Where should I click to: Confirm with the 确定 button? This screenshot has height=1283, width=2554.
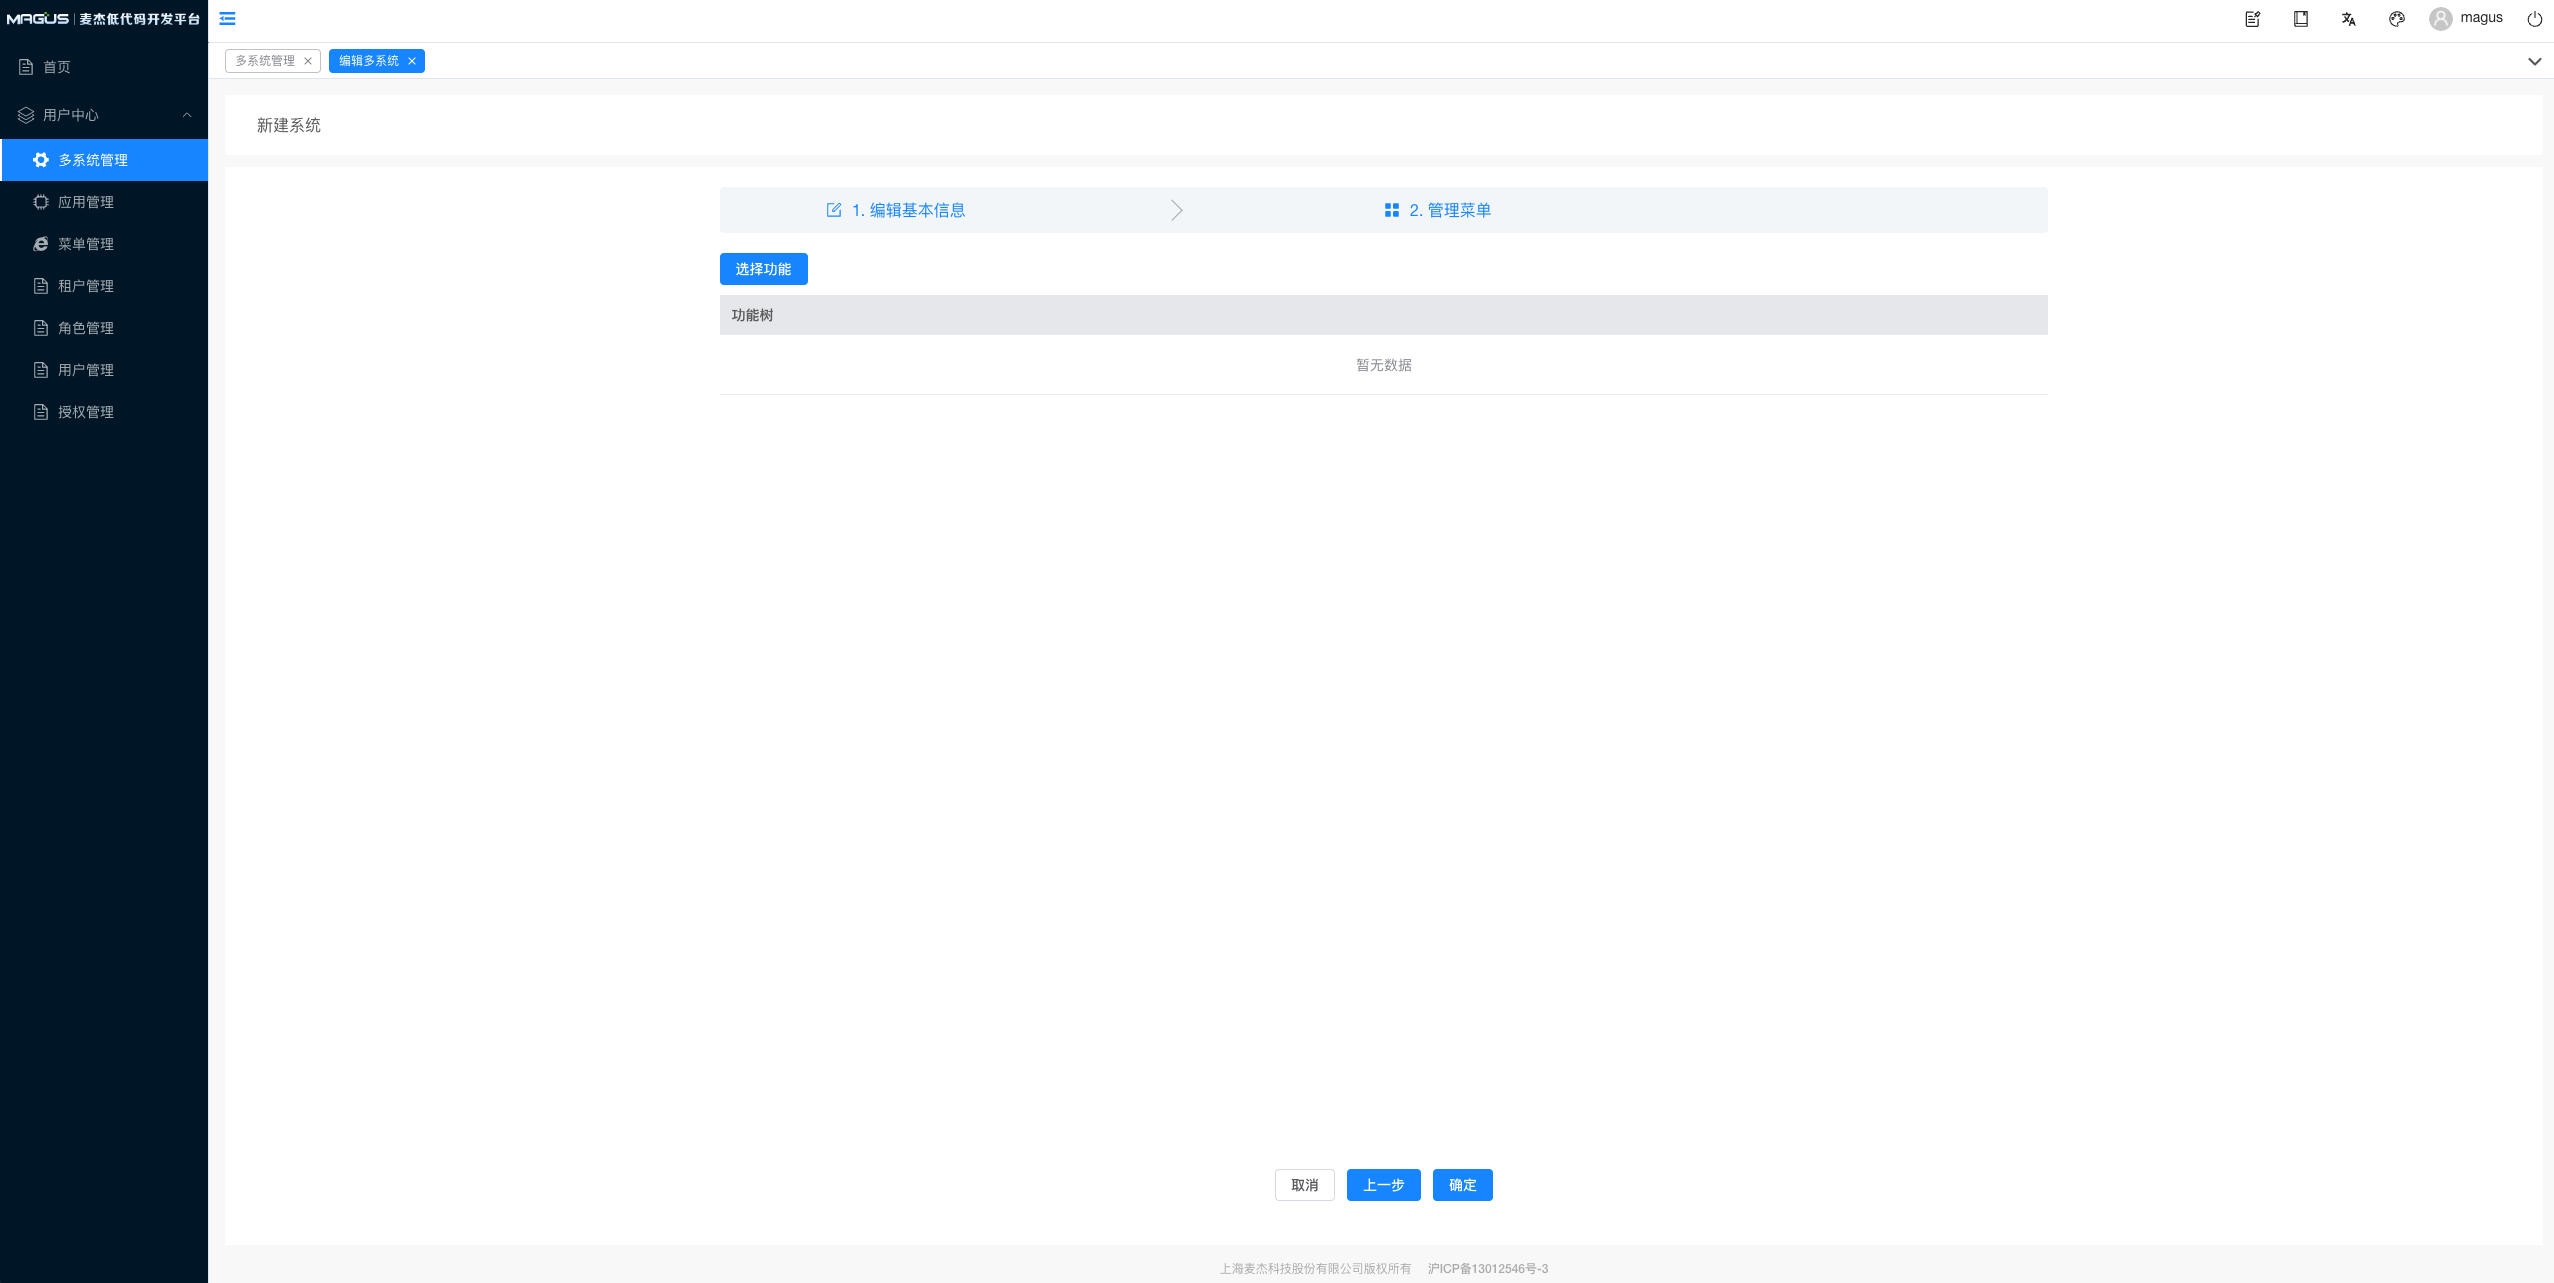tap(1462, 1185)
